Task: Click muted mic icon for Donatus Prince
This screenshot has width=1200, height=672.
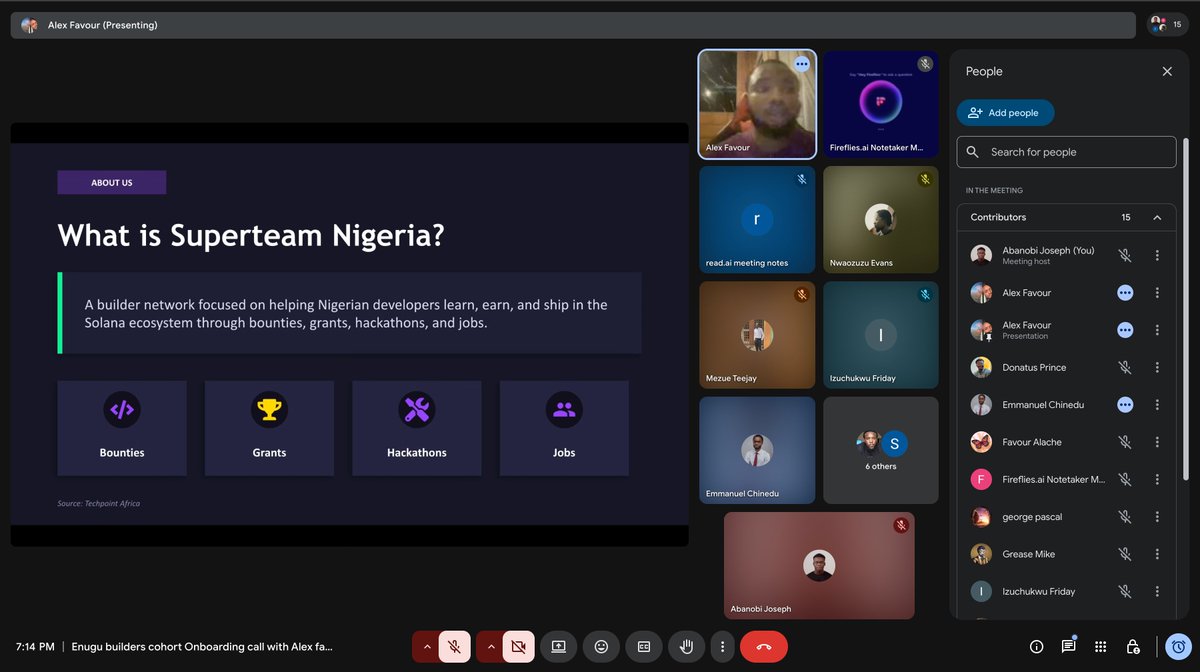Action: 1125,367
